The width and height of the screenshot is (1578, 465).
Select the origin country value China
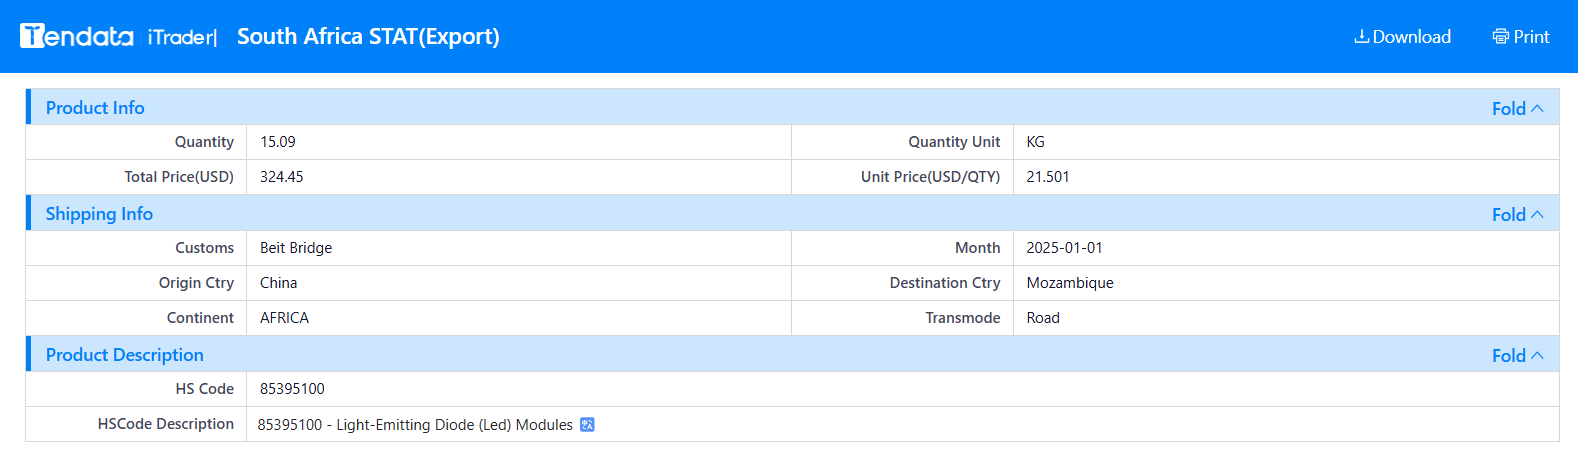click(x=279, y=283)
